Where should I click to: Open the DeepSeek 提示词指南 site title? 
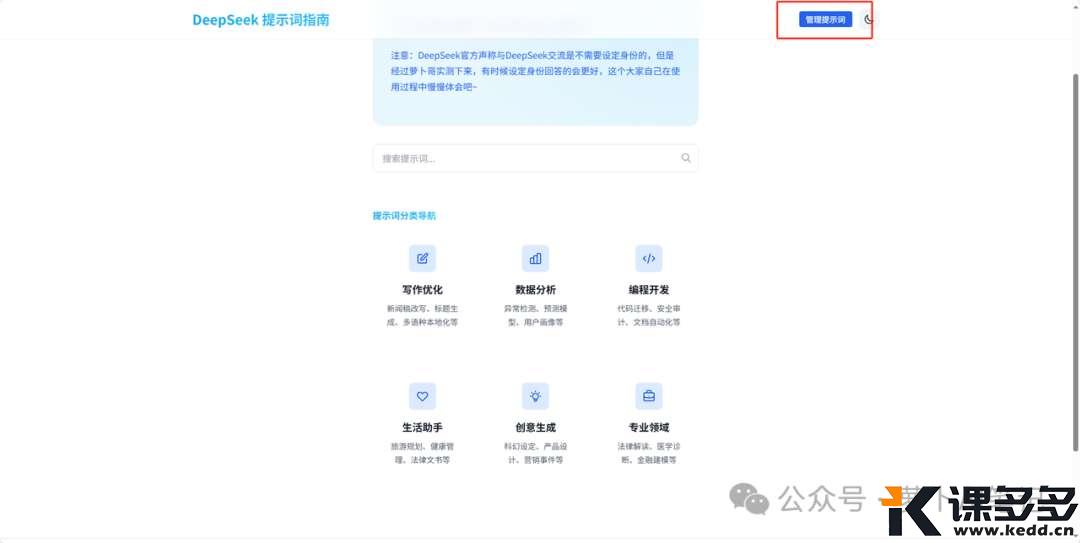(260, 20)
